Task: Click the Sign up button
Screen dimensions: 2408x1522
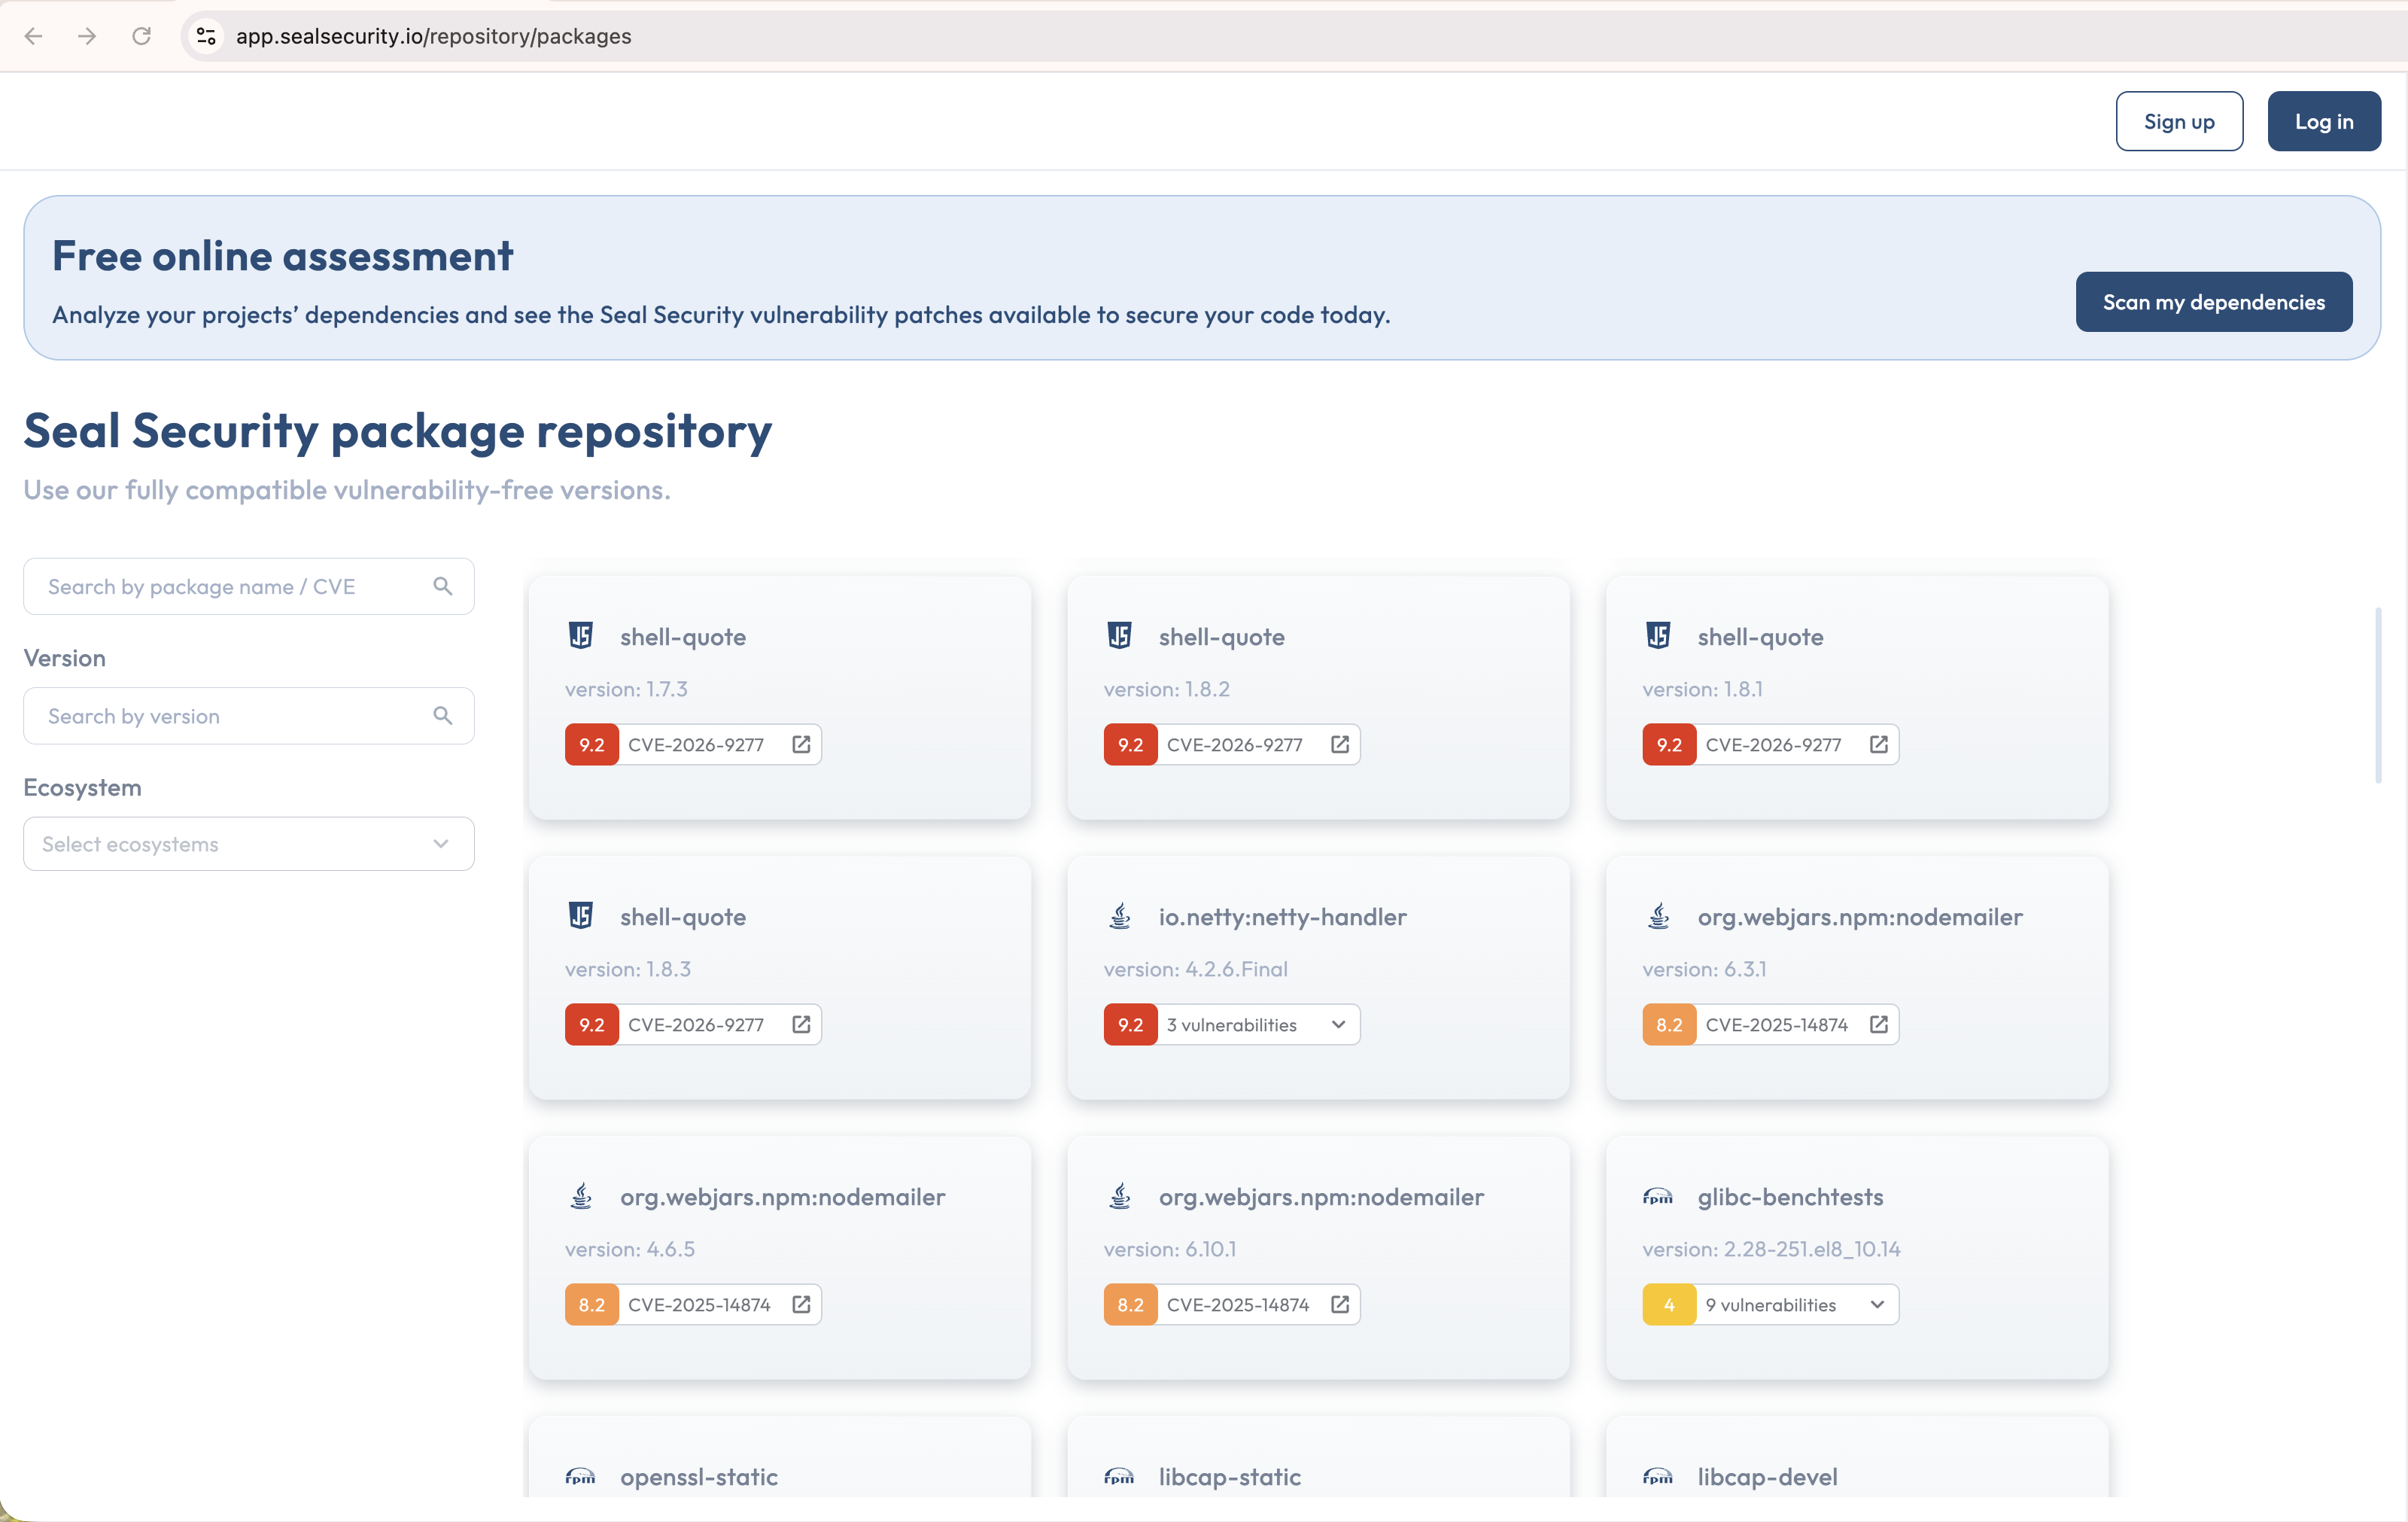Action: [x=2179, y=121]
